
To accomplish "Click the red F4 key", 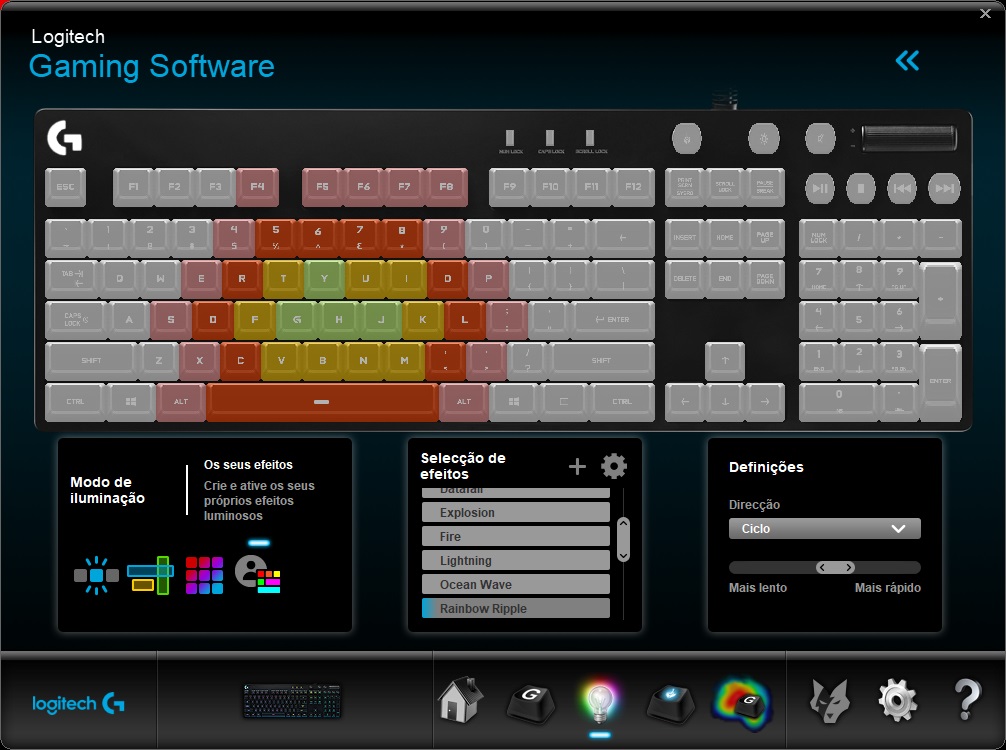I will (x=257, y=187).
